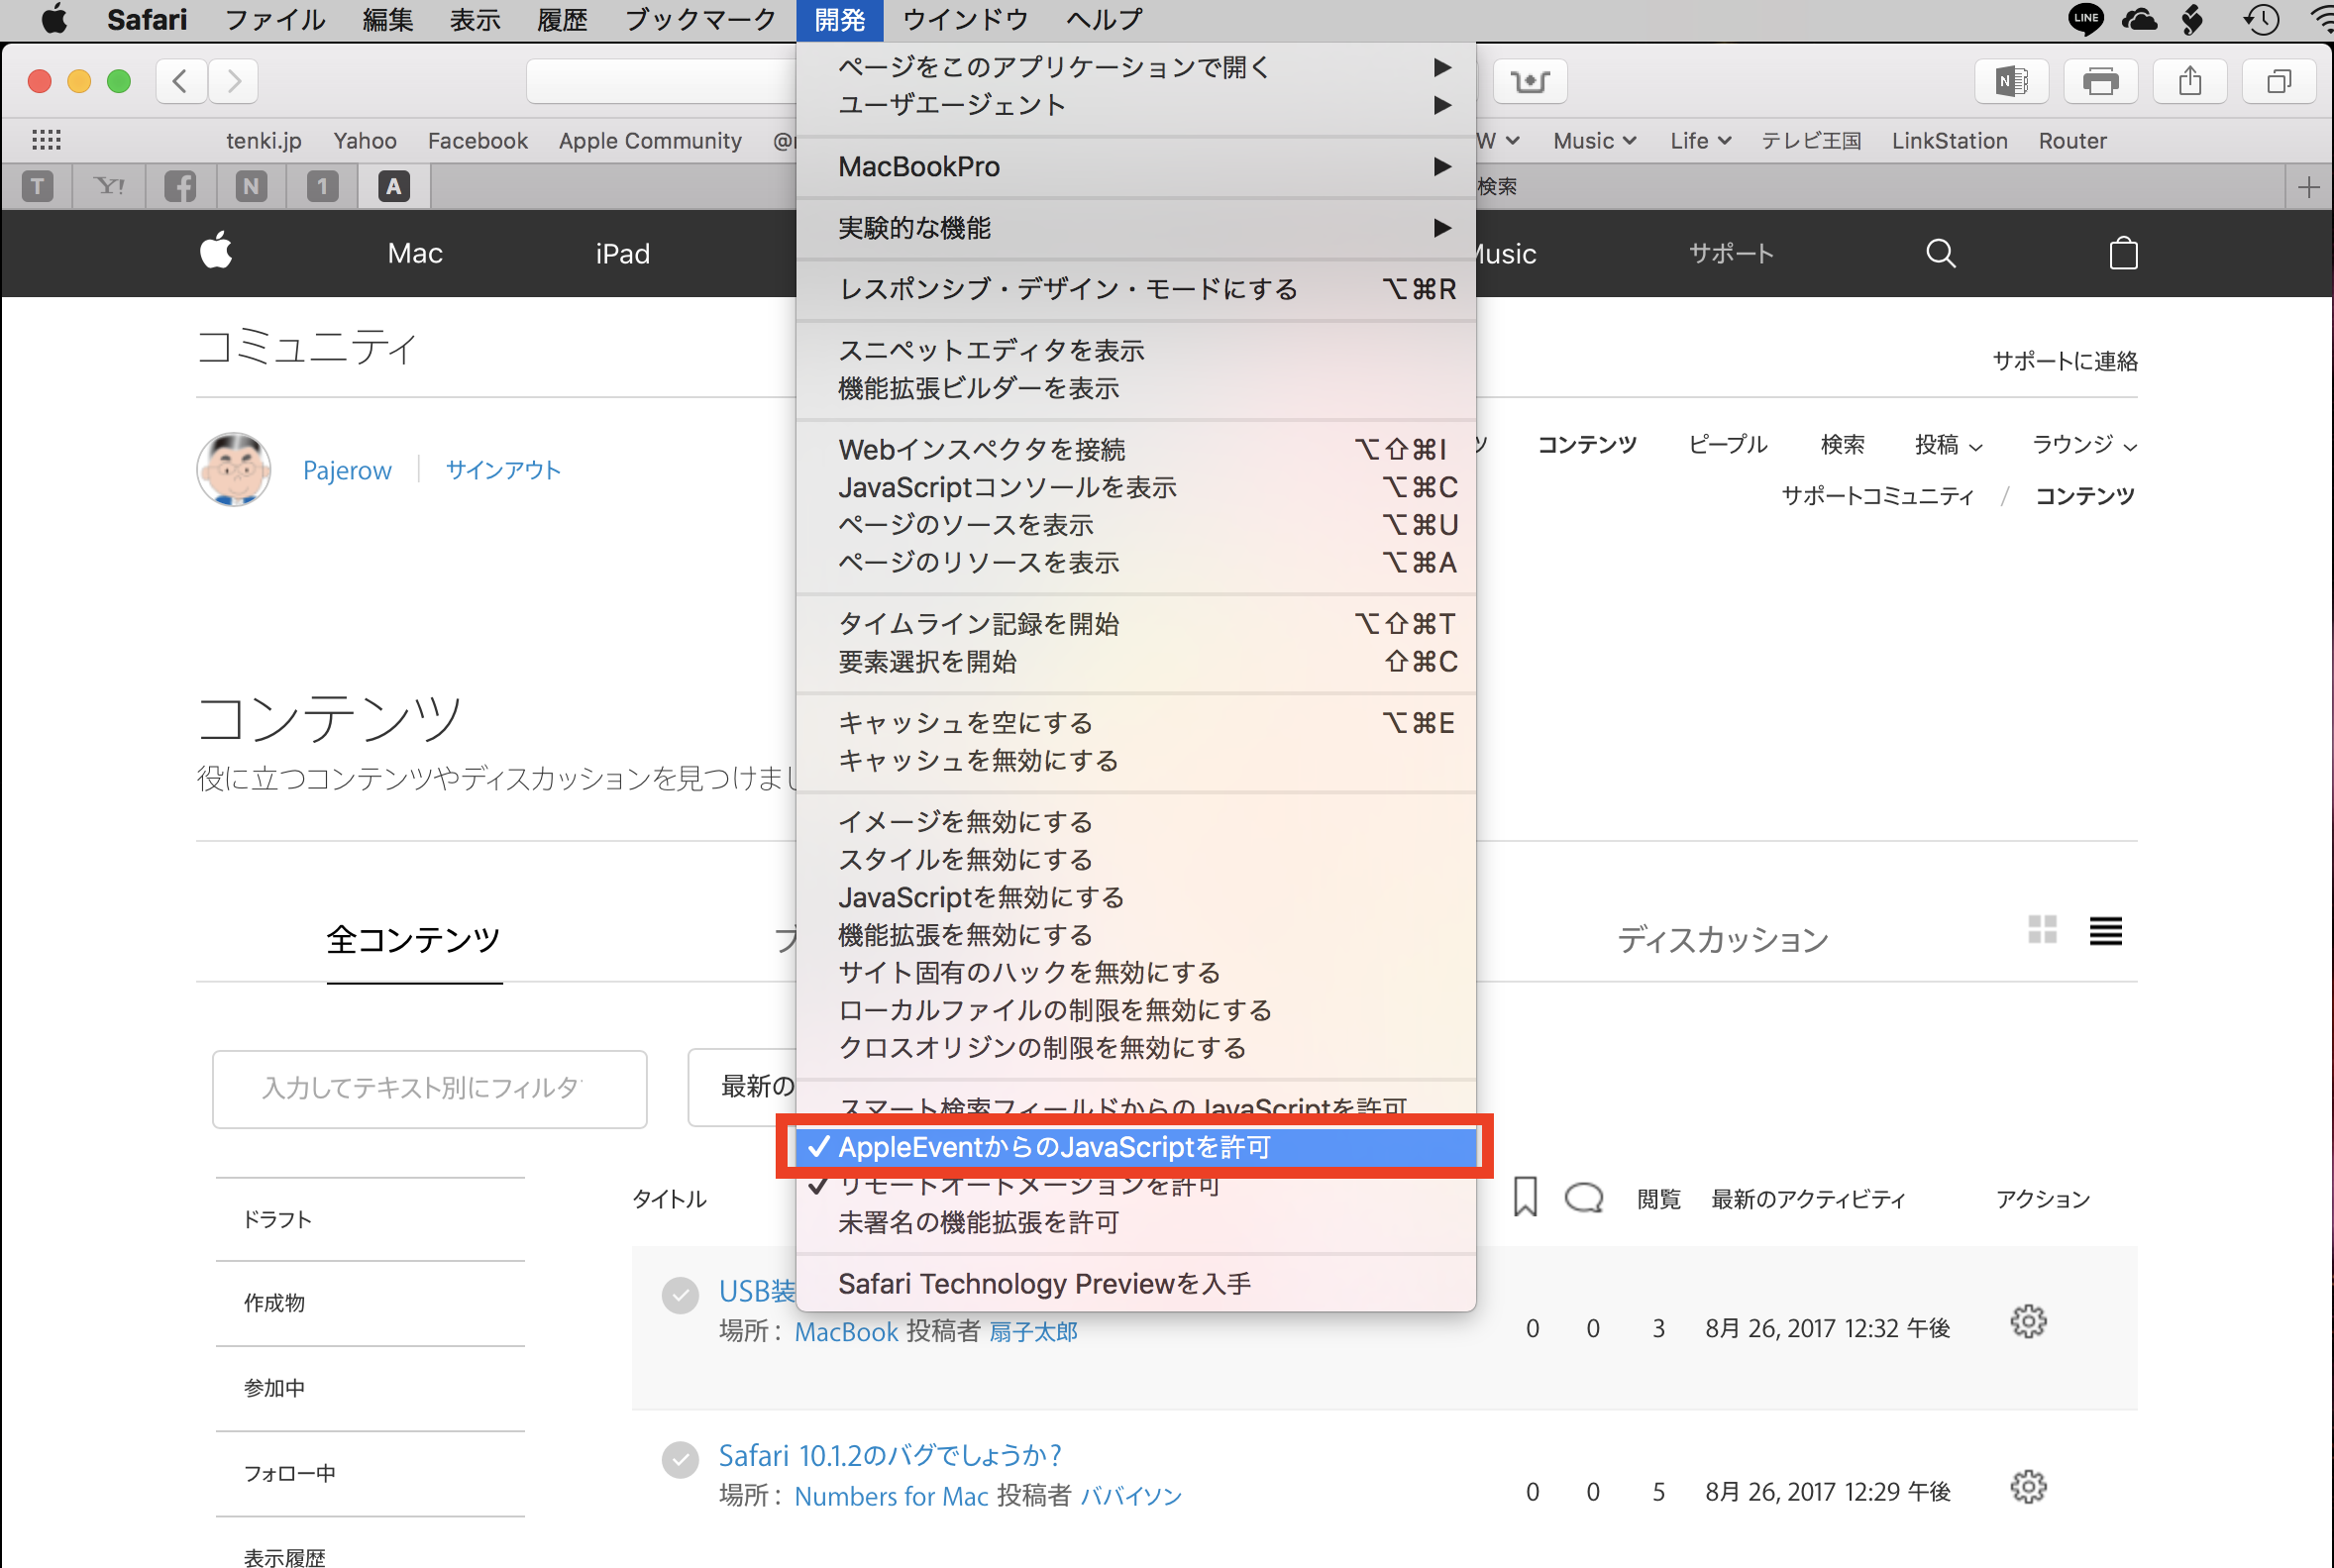The image size is (2334, 1568).
Task: Open the Music bookmarks folder dropdown
Action: point(1594,141)
